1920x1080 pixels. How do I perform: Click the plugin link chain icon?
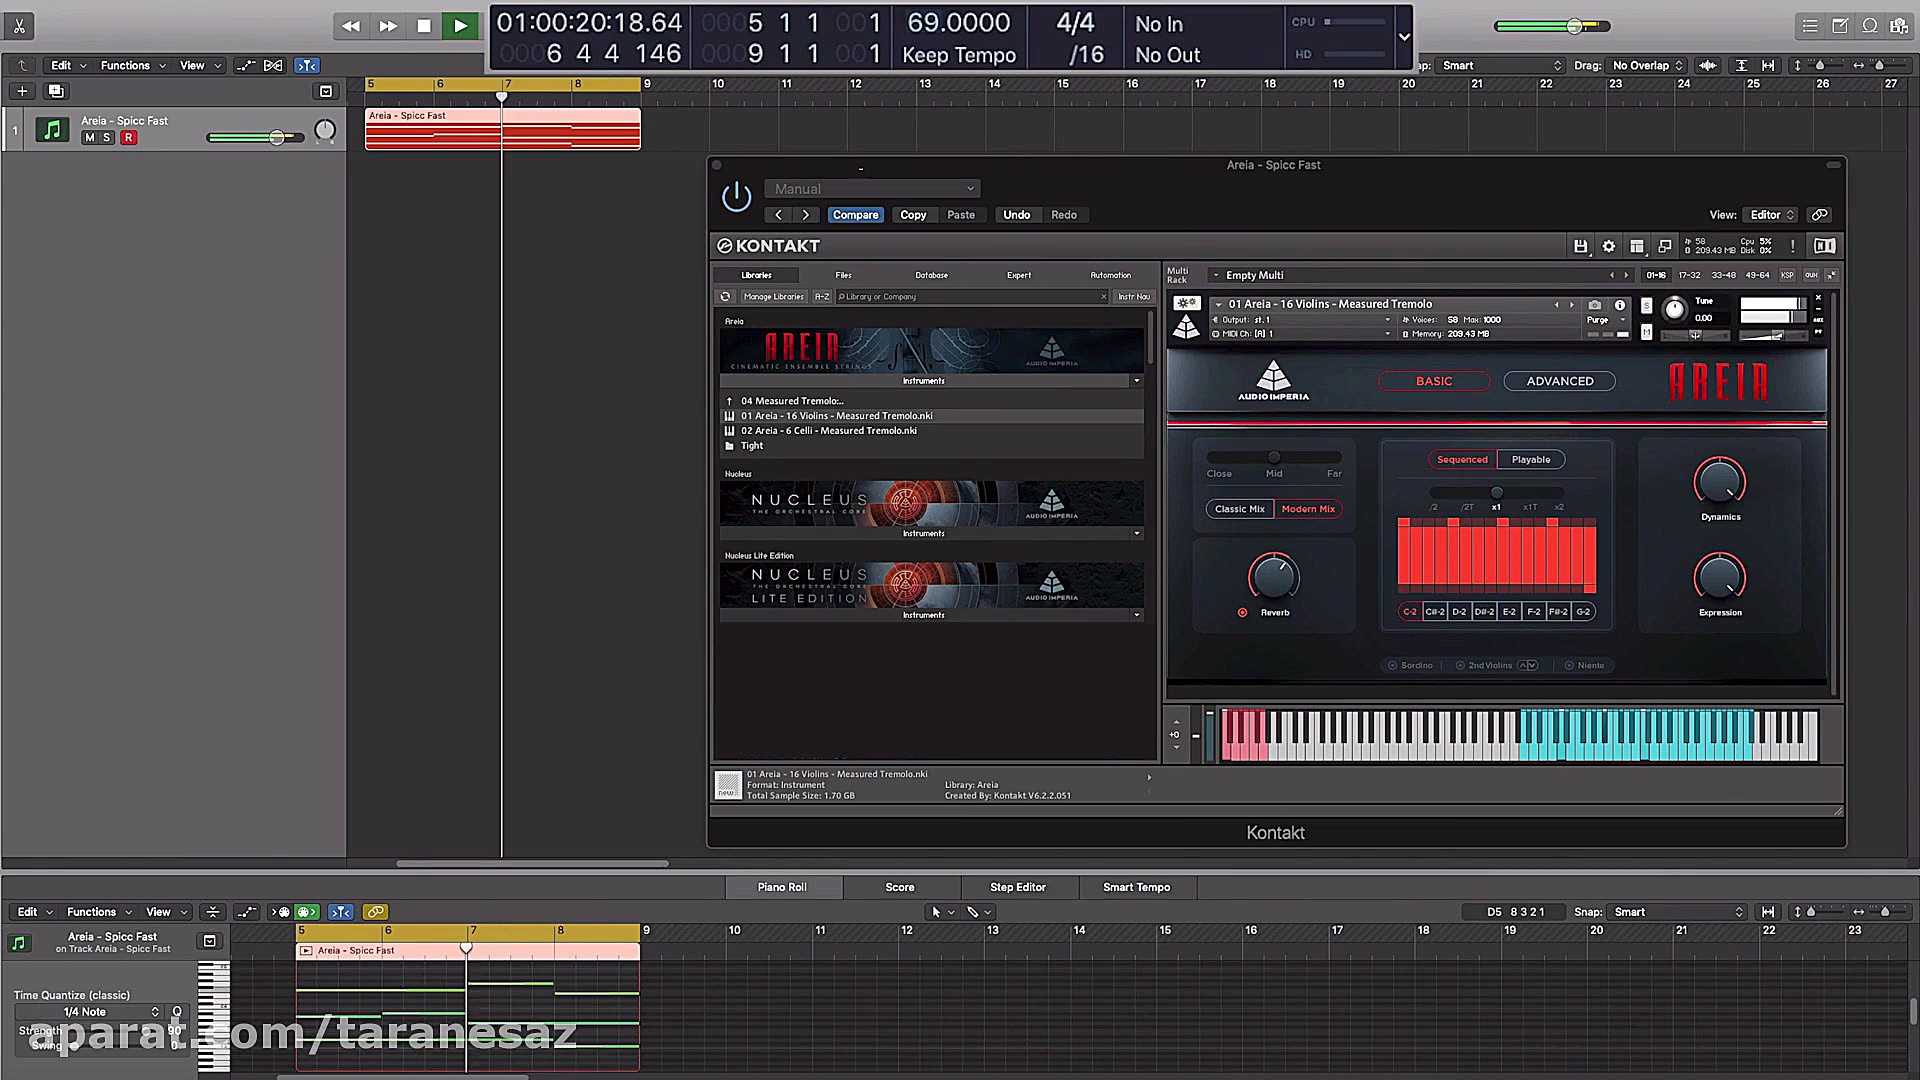tap(1820, 215)
